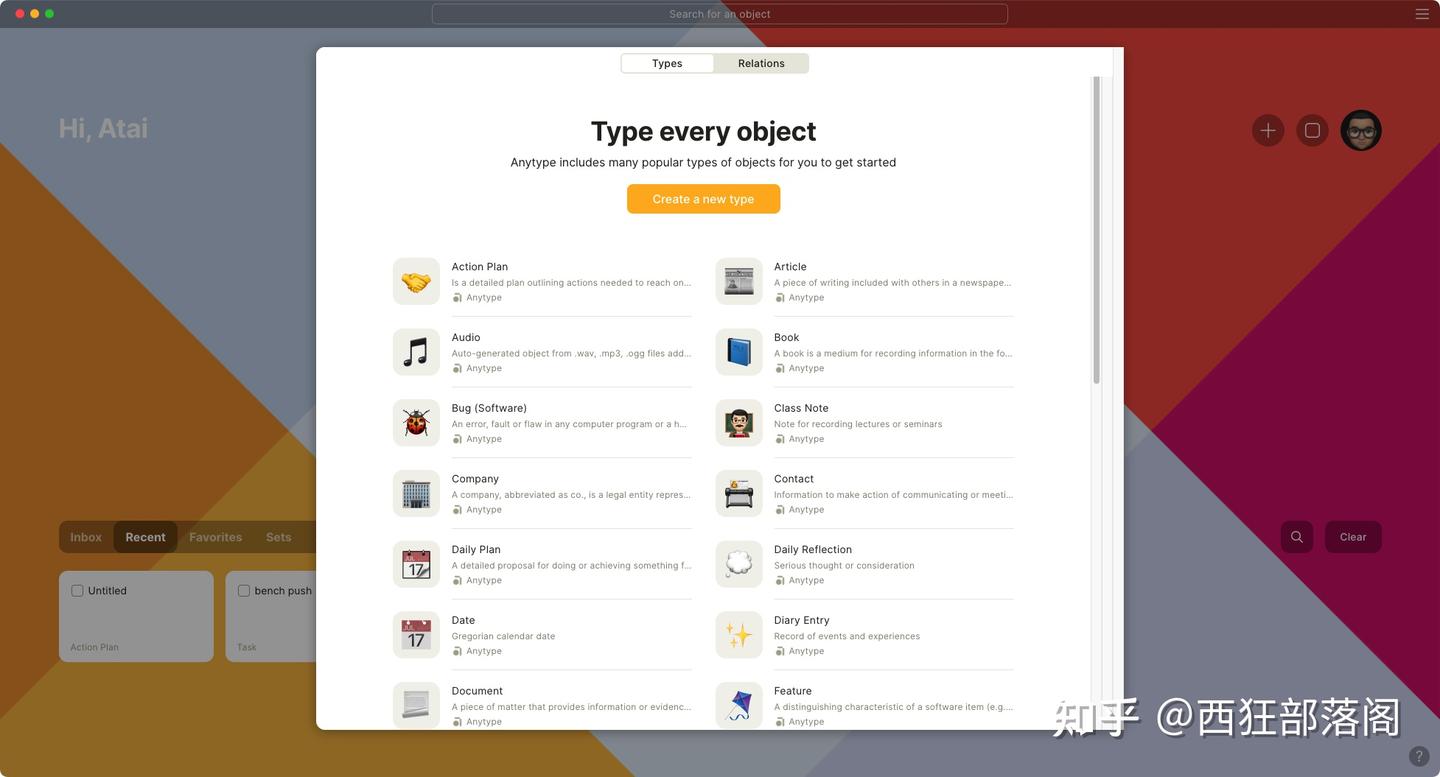
Task: Click the Feature kite icon
Action: point(739,705)
